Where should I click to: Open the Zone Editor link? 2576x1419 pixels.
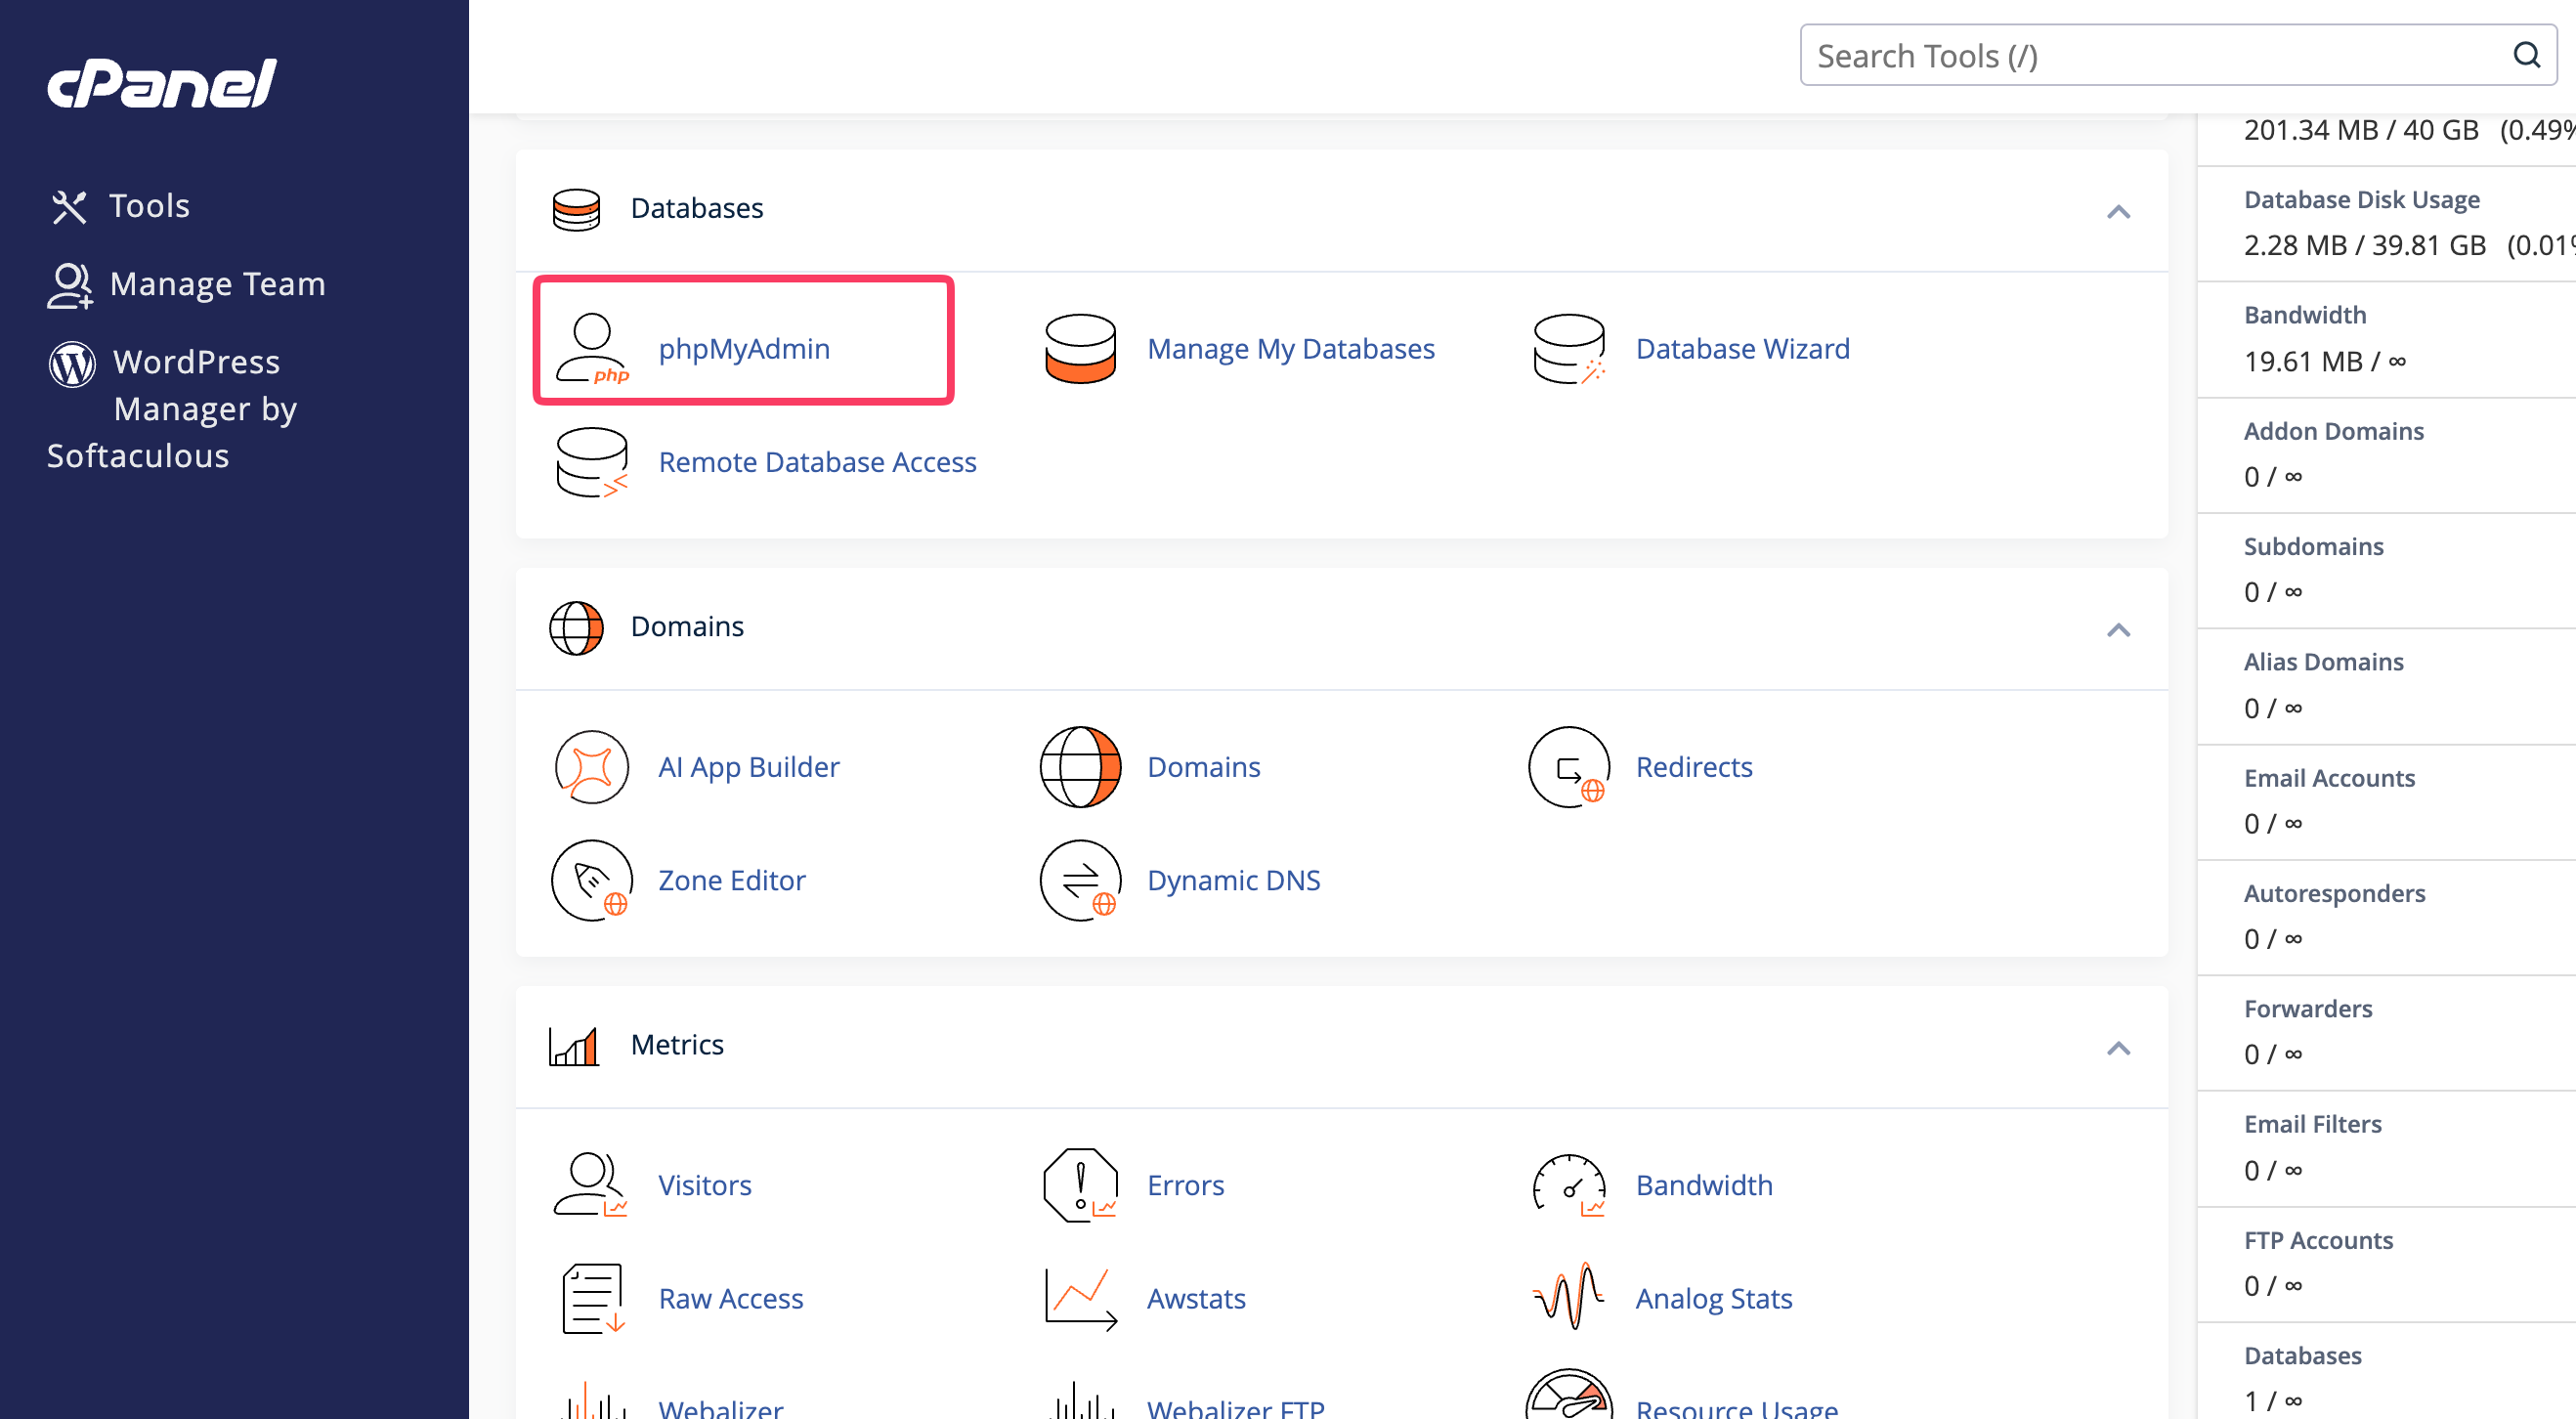732,881
